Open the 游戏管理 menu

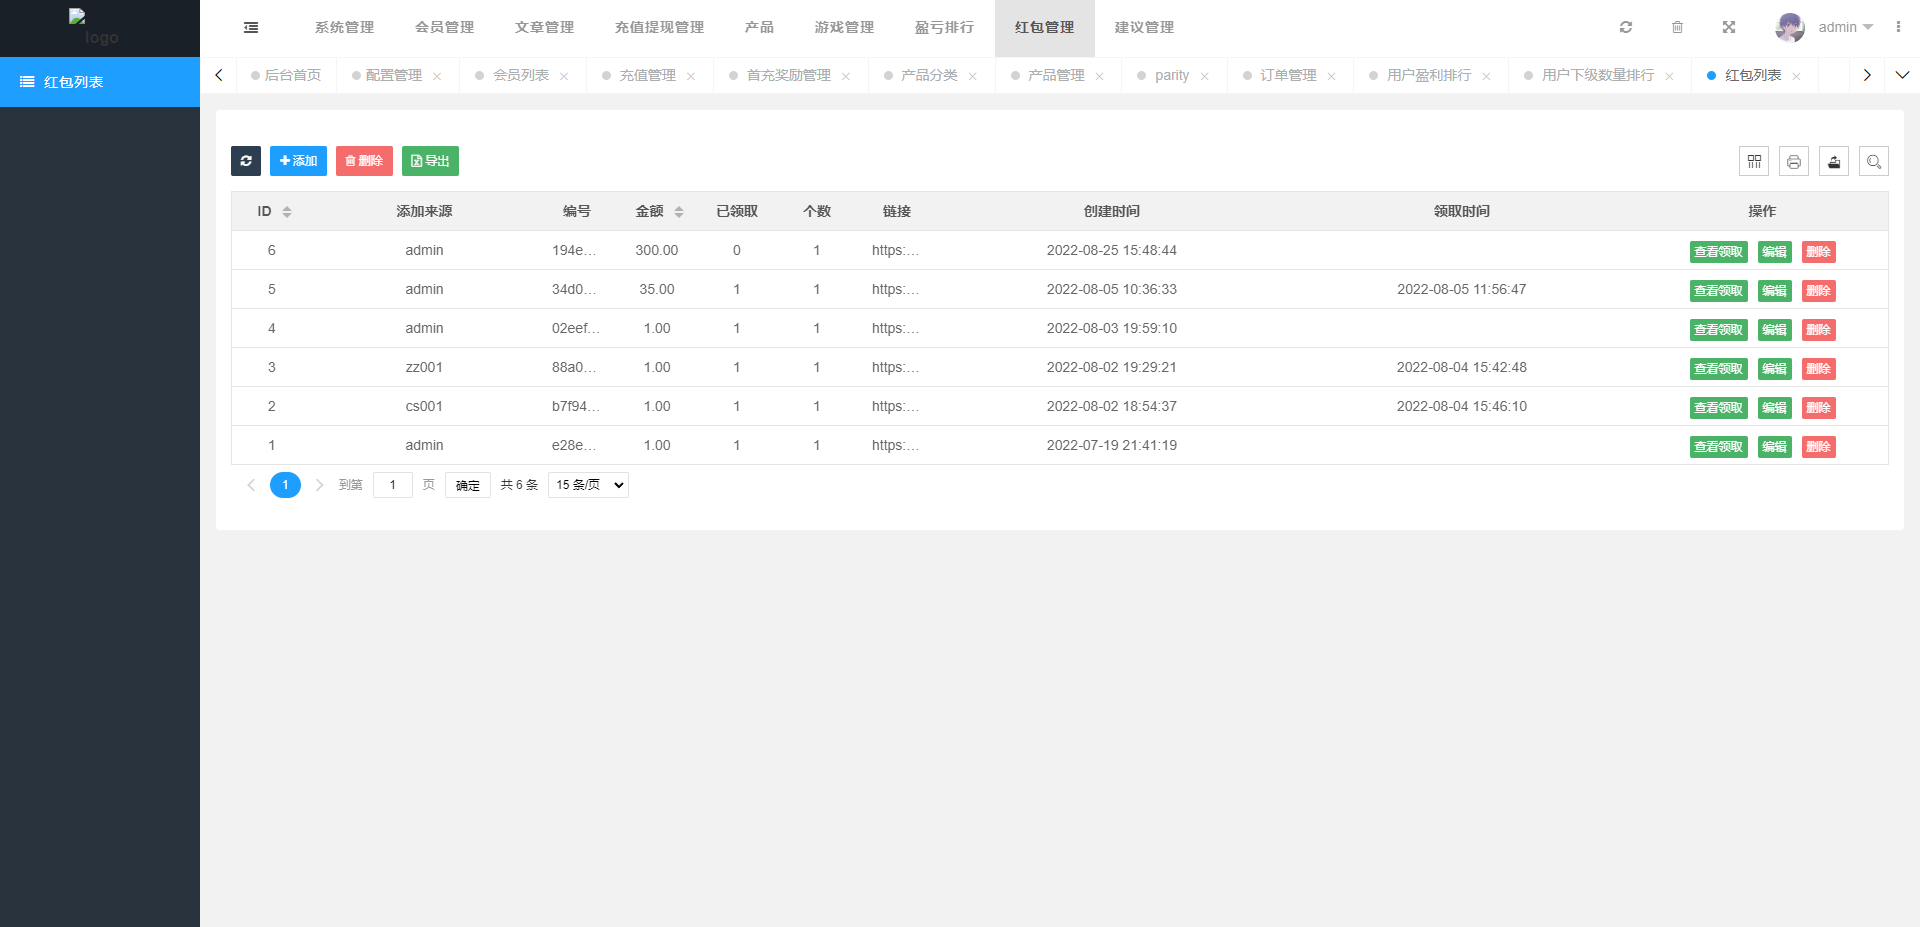[x=843, y=27]
